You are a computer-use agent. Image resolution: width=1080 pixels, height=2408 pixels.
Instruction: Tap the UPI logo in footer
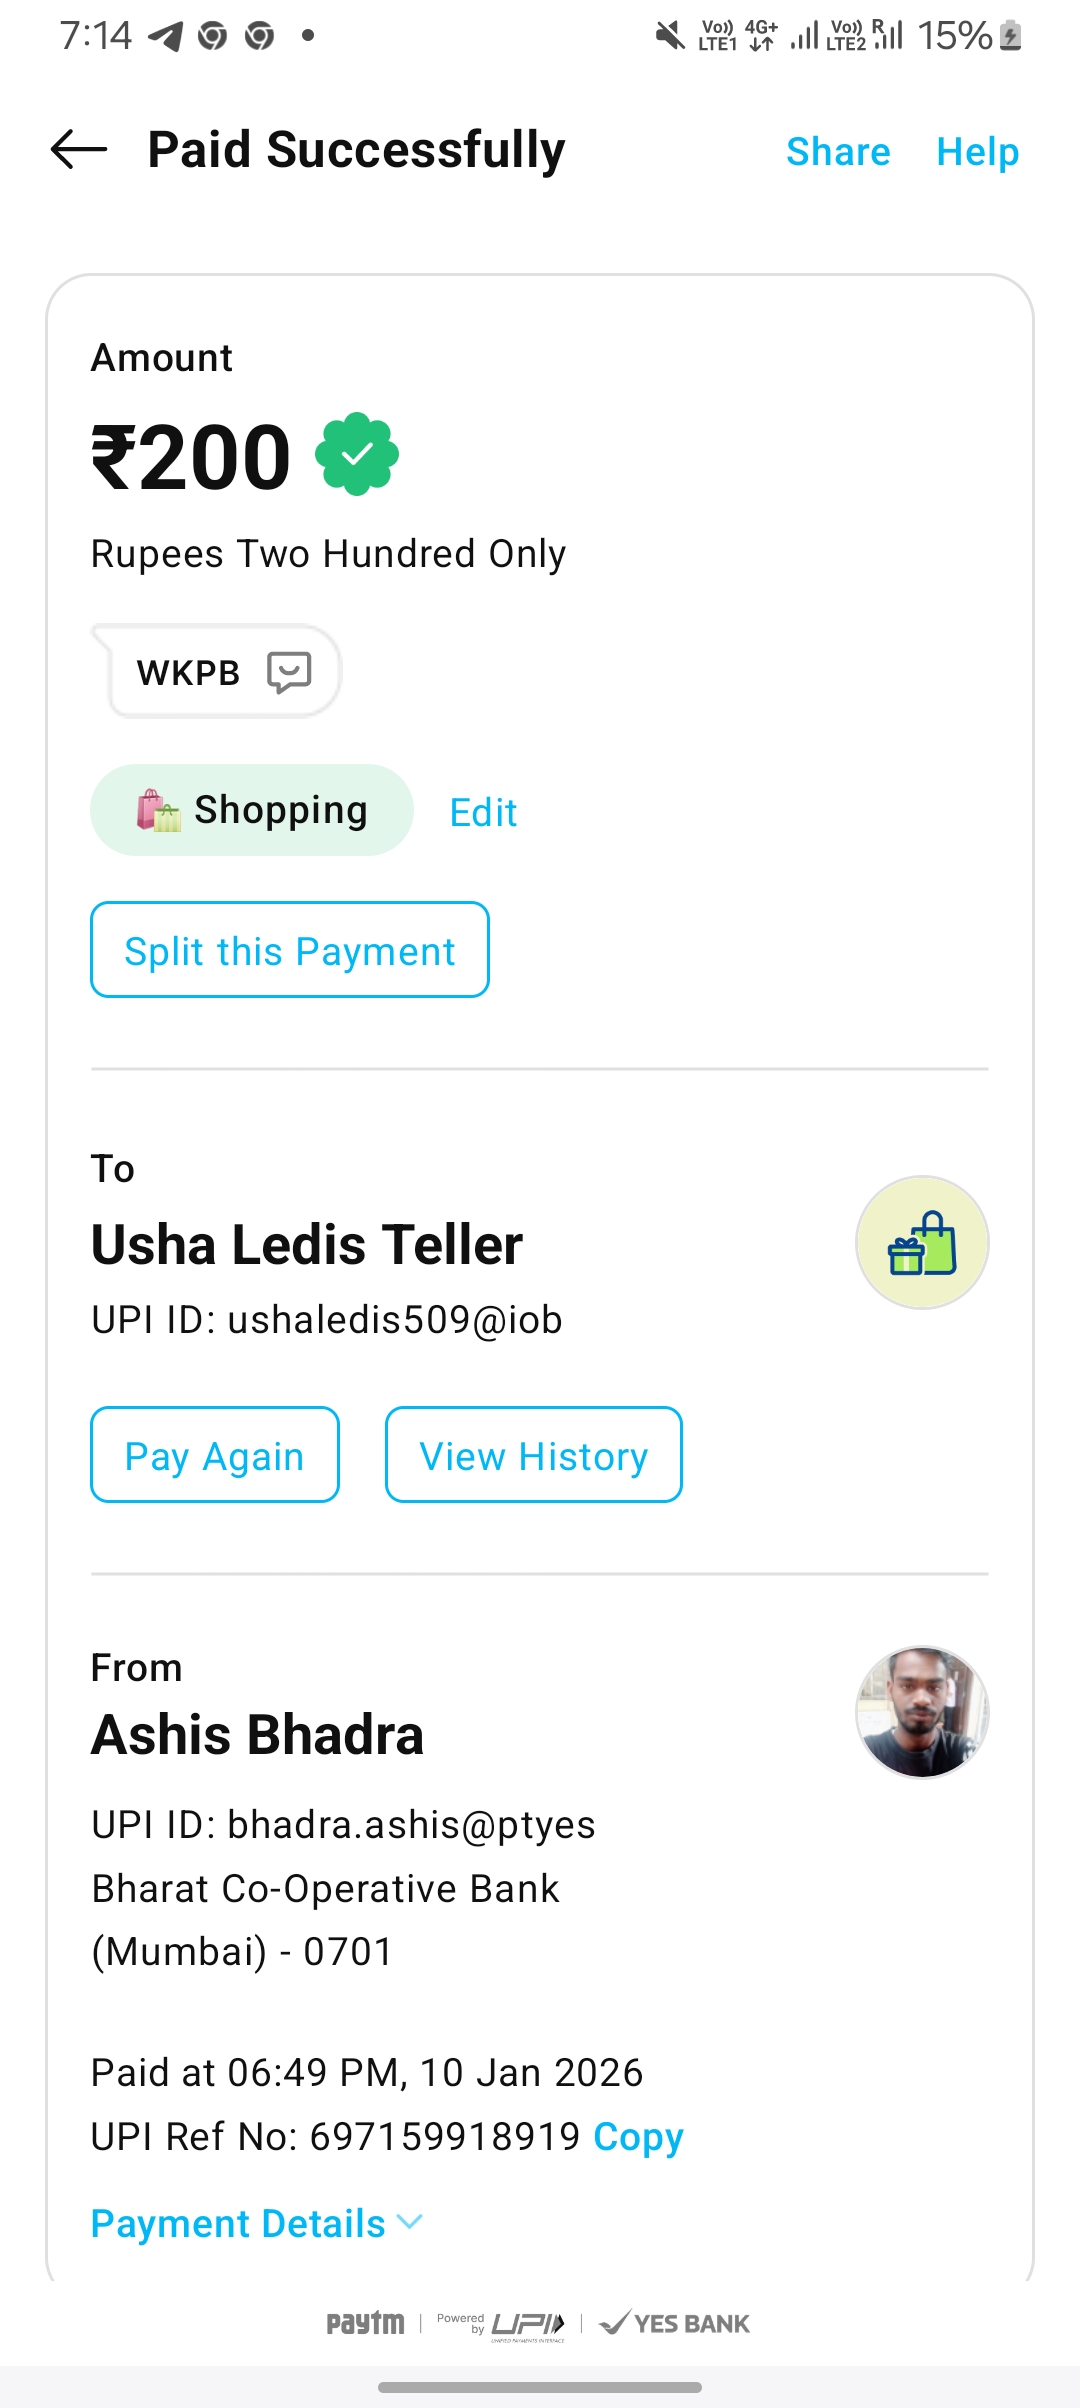(x=527, y=2324)
